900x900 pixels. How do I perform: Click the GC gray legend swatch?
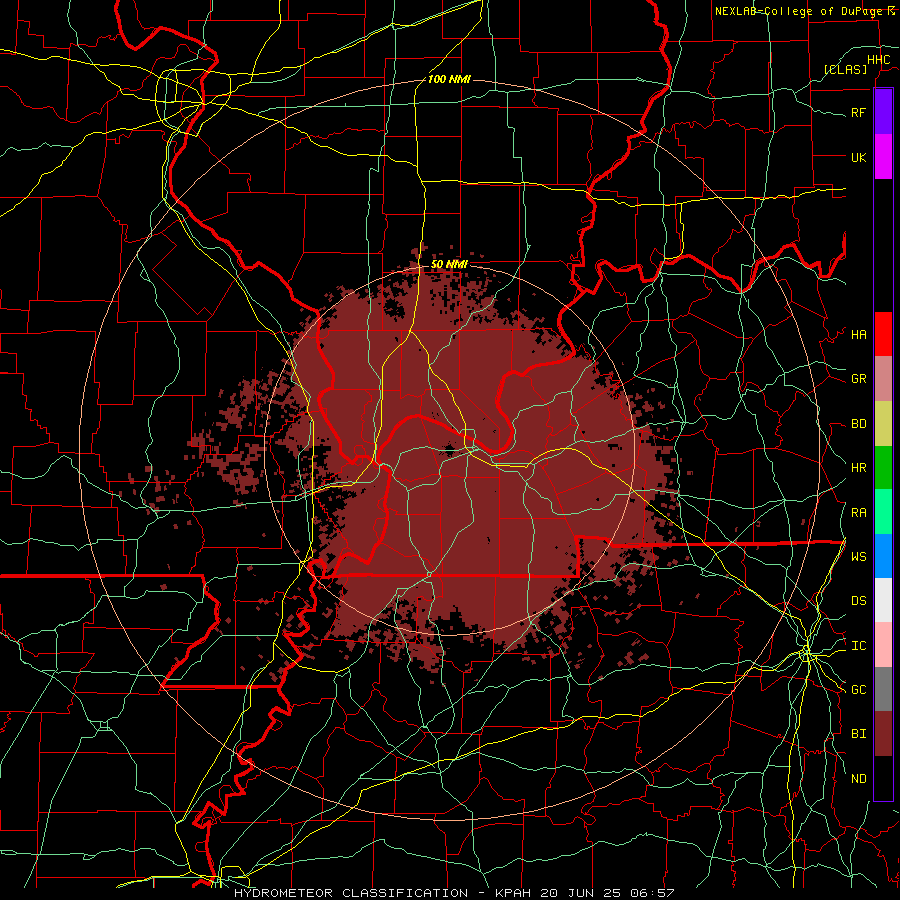(x=883, y=689)
